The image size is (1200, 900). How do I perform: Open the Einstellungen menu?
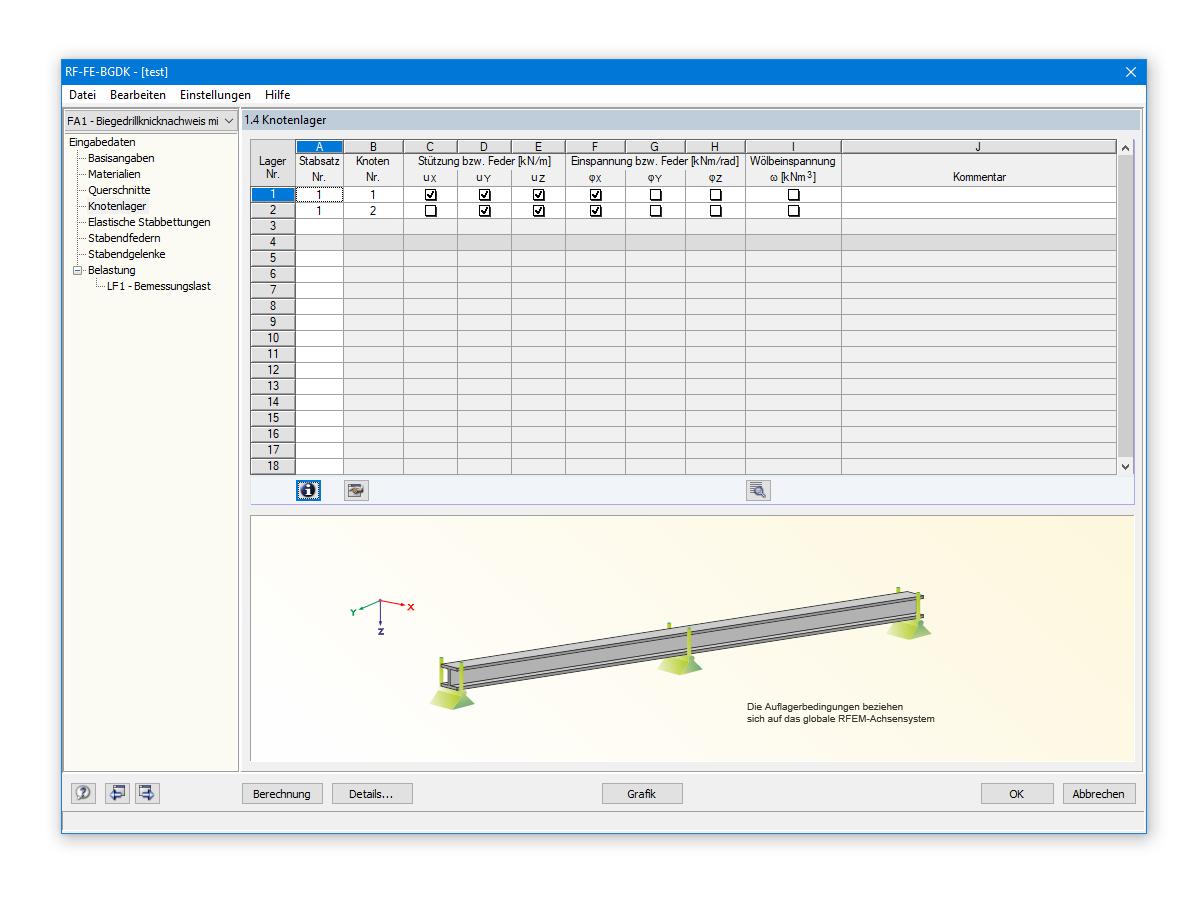[215, 95]
